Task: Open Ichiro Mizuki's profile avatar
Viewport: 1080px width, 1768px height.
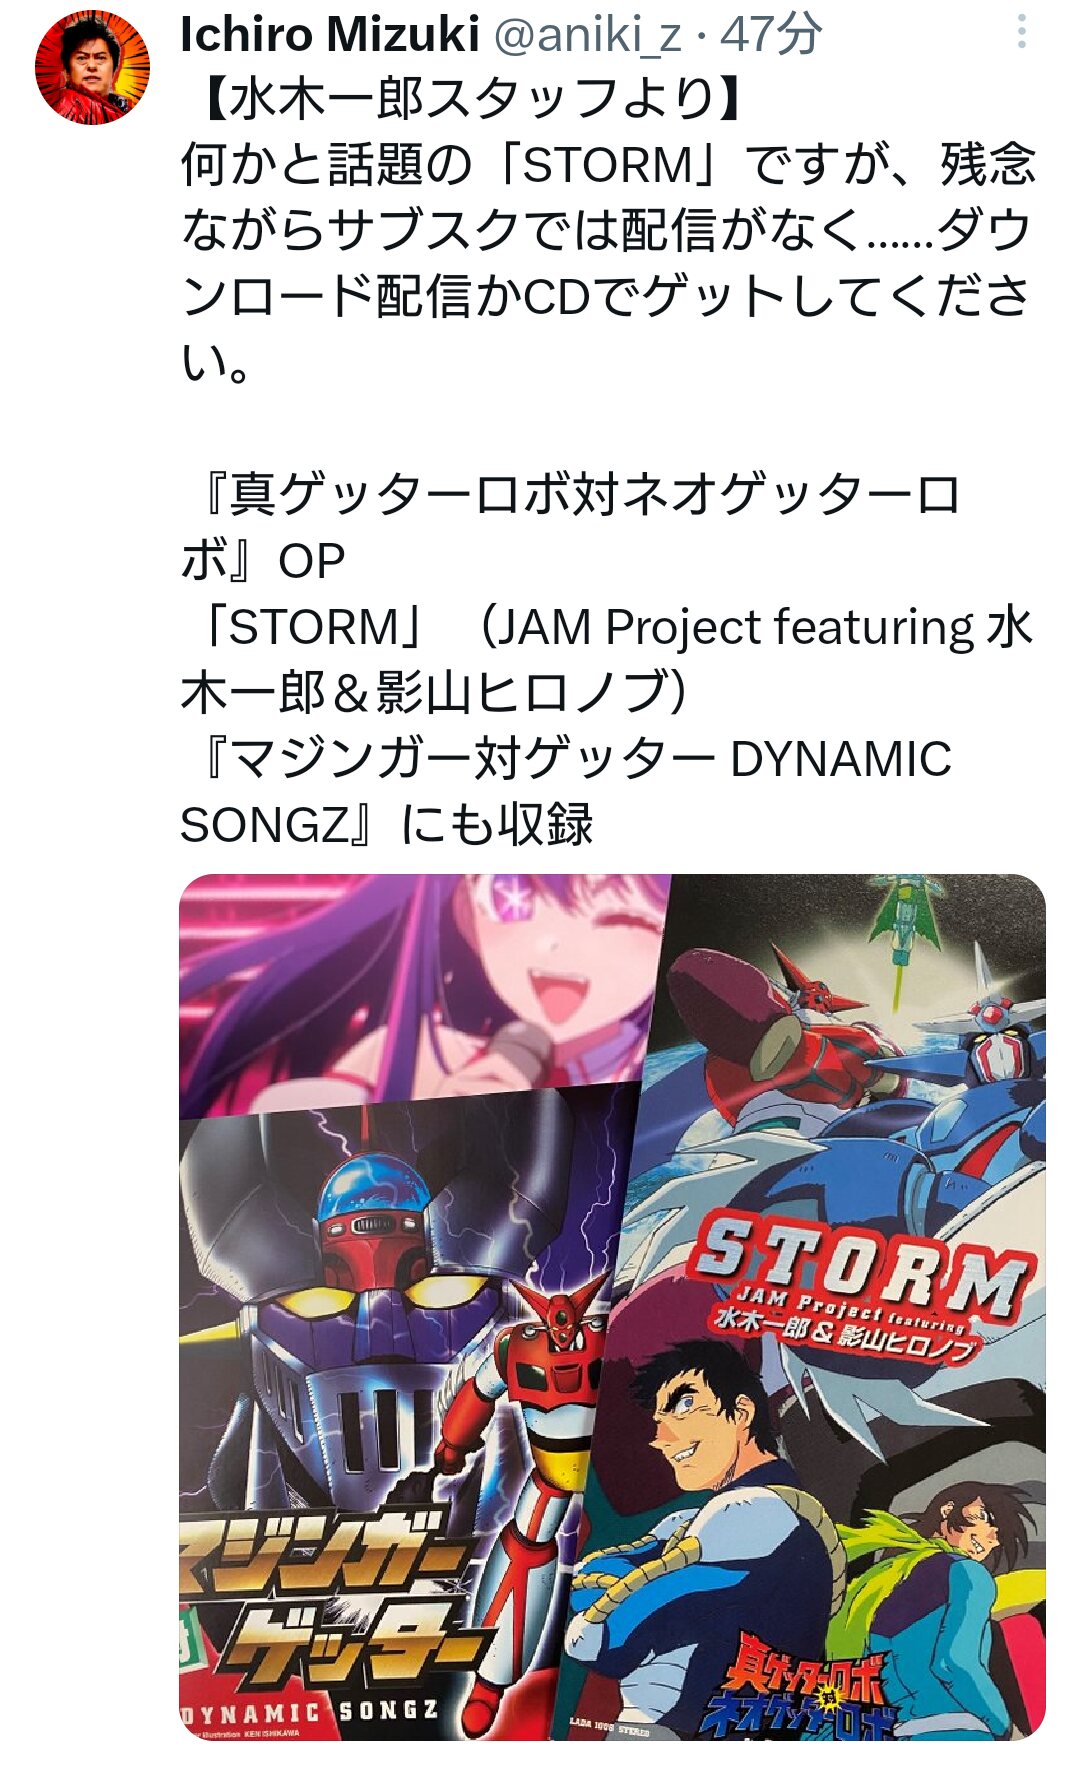Action: tap(92, 66)
